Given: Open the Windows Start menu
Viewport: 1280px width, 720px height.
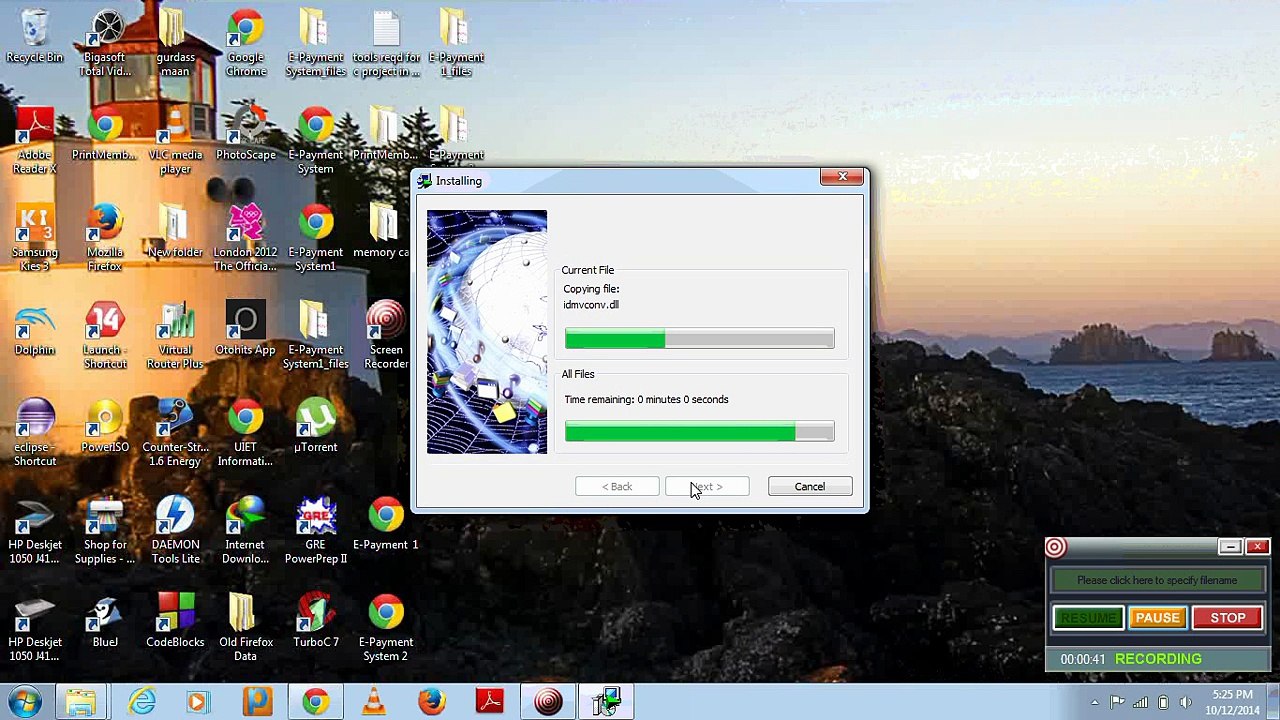Looking at the screenshot, I should [x=25, y=701].
